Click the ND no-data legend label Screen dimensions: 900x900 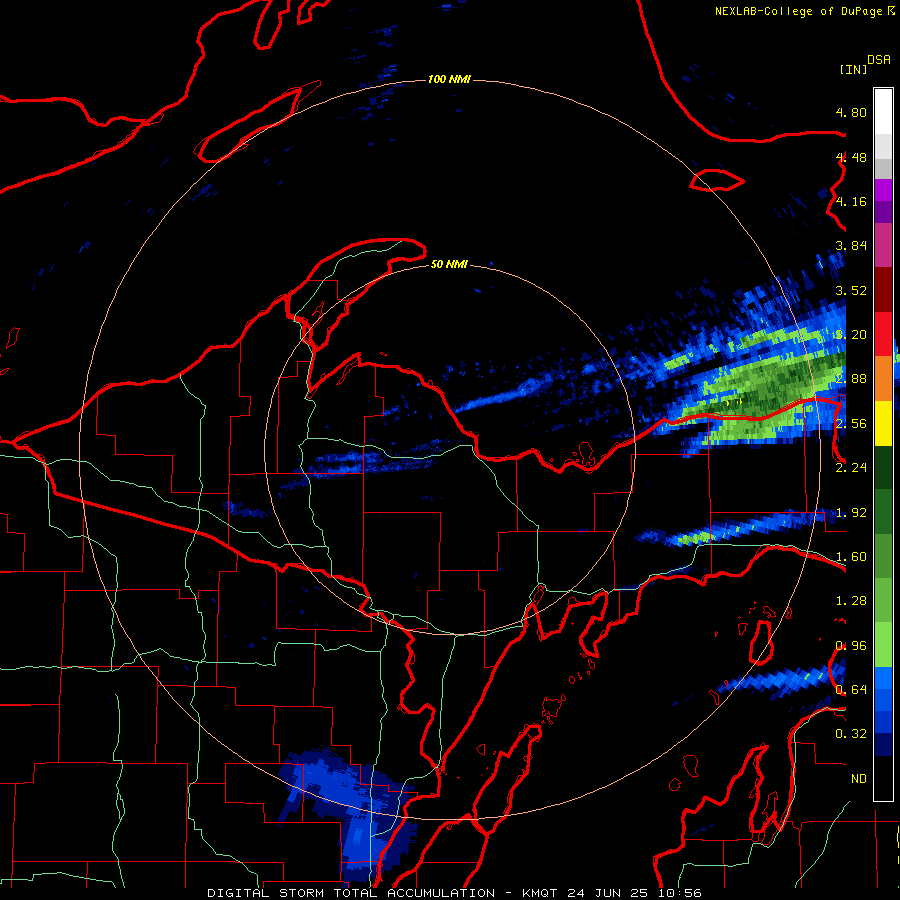pyautogui.click(x=859, y=779)
